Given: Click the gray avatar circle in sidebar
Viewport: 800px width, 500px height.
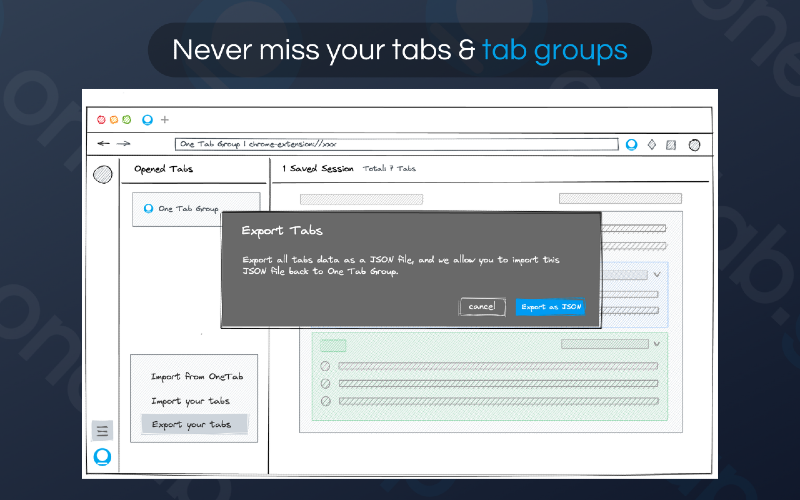Looking at the screenshot, I should coord(103,174).
